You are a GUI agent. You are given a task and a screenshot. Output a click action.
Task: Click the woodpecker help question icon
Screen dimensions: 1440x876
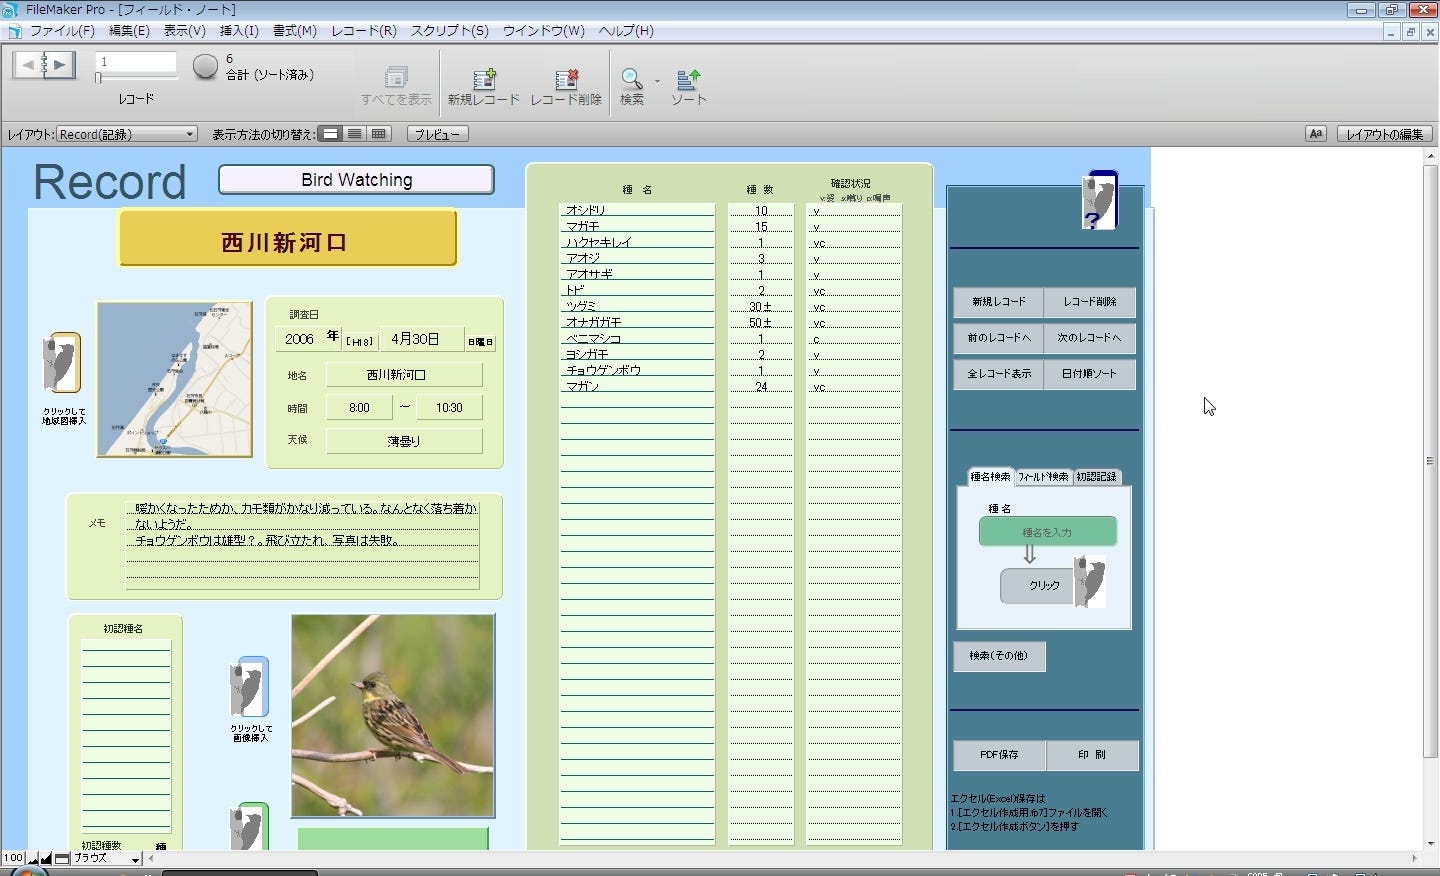click(x=1099, y=201)
